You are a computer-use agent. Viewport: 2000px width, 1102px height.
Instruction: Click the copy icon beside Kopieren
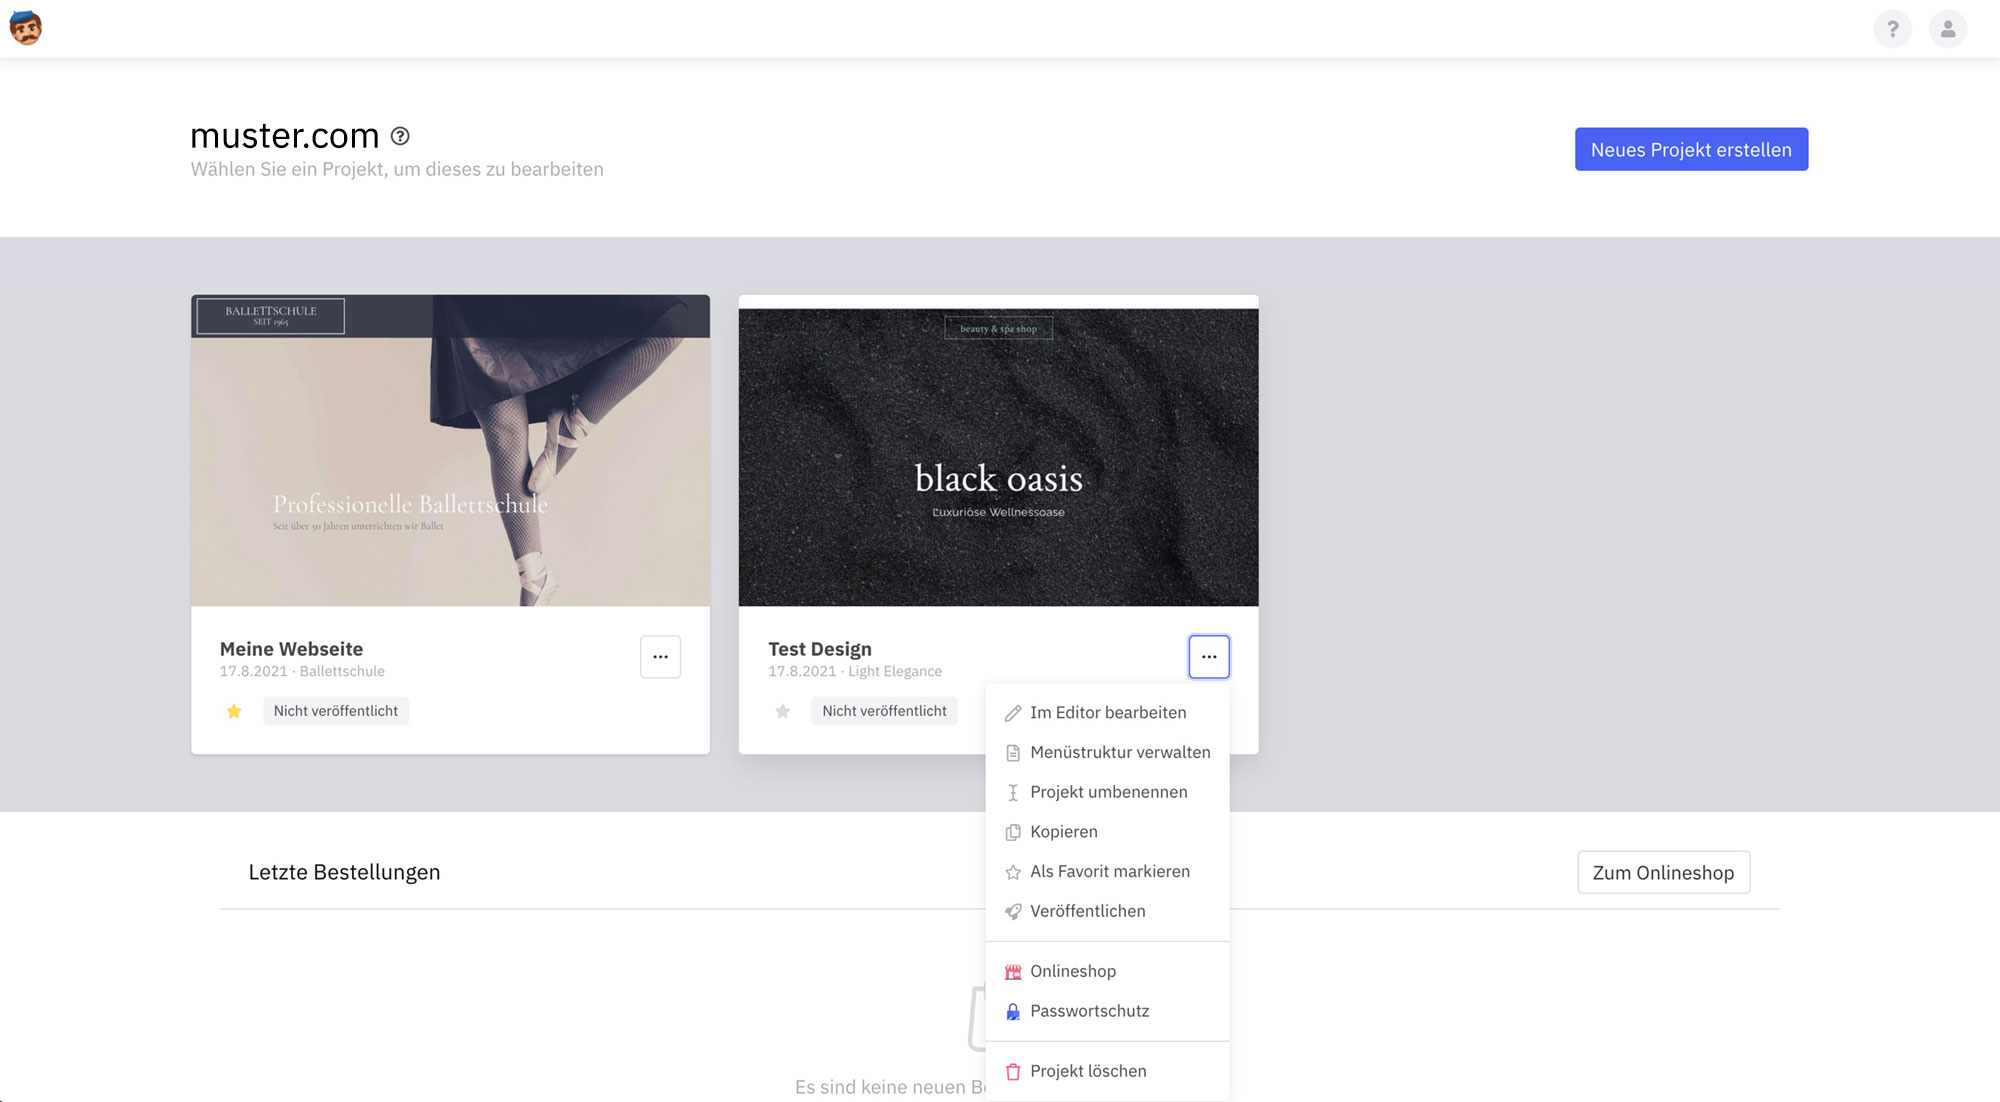1013,832
